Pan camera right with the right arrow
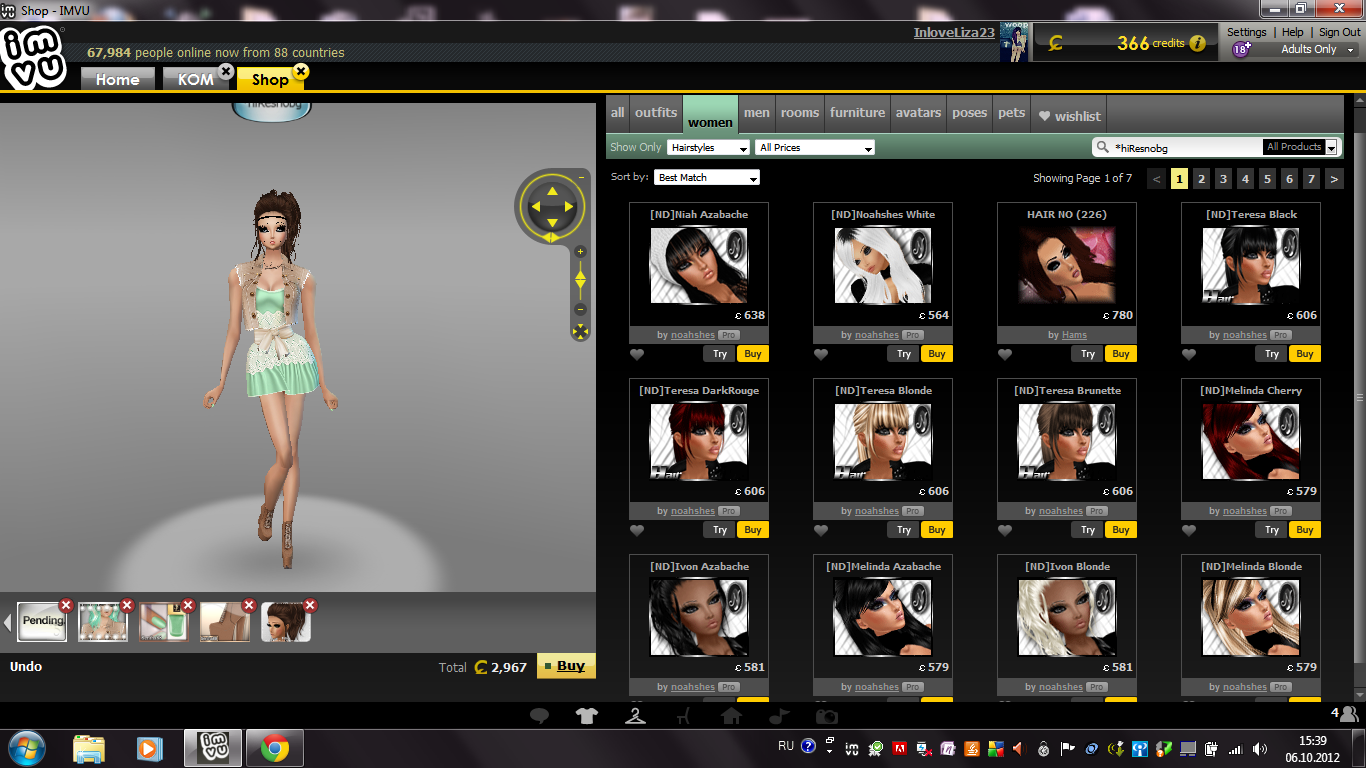 (568, 207)
